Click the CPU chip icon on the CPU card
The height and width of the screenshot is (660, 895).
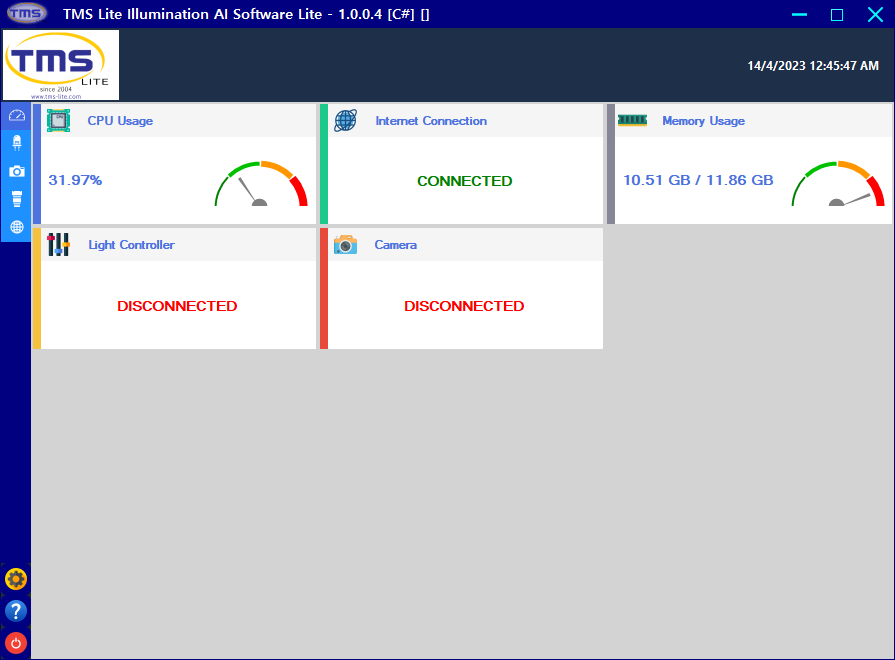pyautogui.click(x=58, y=119)
